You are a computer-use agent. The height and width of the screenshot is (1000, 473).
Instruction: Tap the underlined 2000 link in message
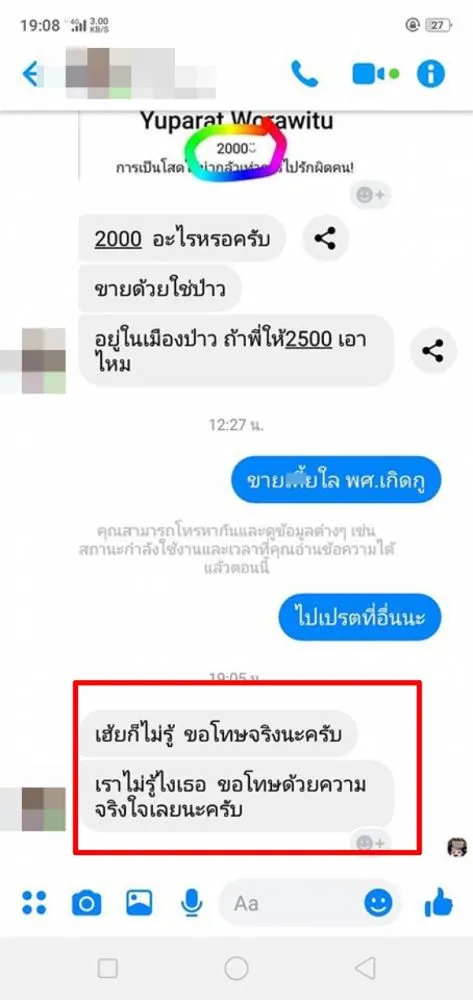pyautogui.click(x=118, y=239)
